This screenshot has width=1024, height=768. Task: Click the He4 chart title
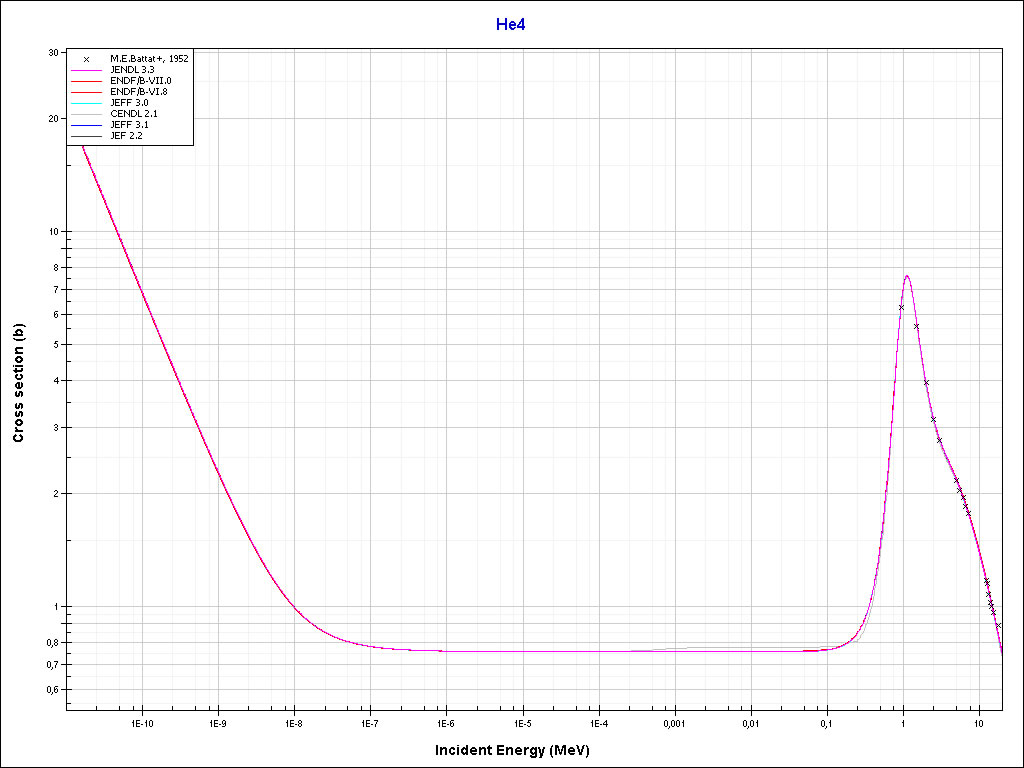pos(511,24)
